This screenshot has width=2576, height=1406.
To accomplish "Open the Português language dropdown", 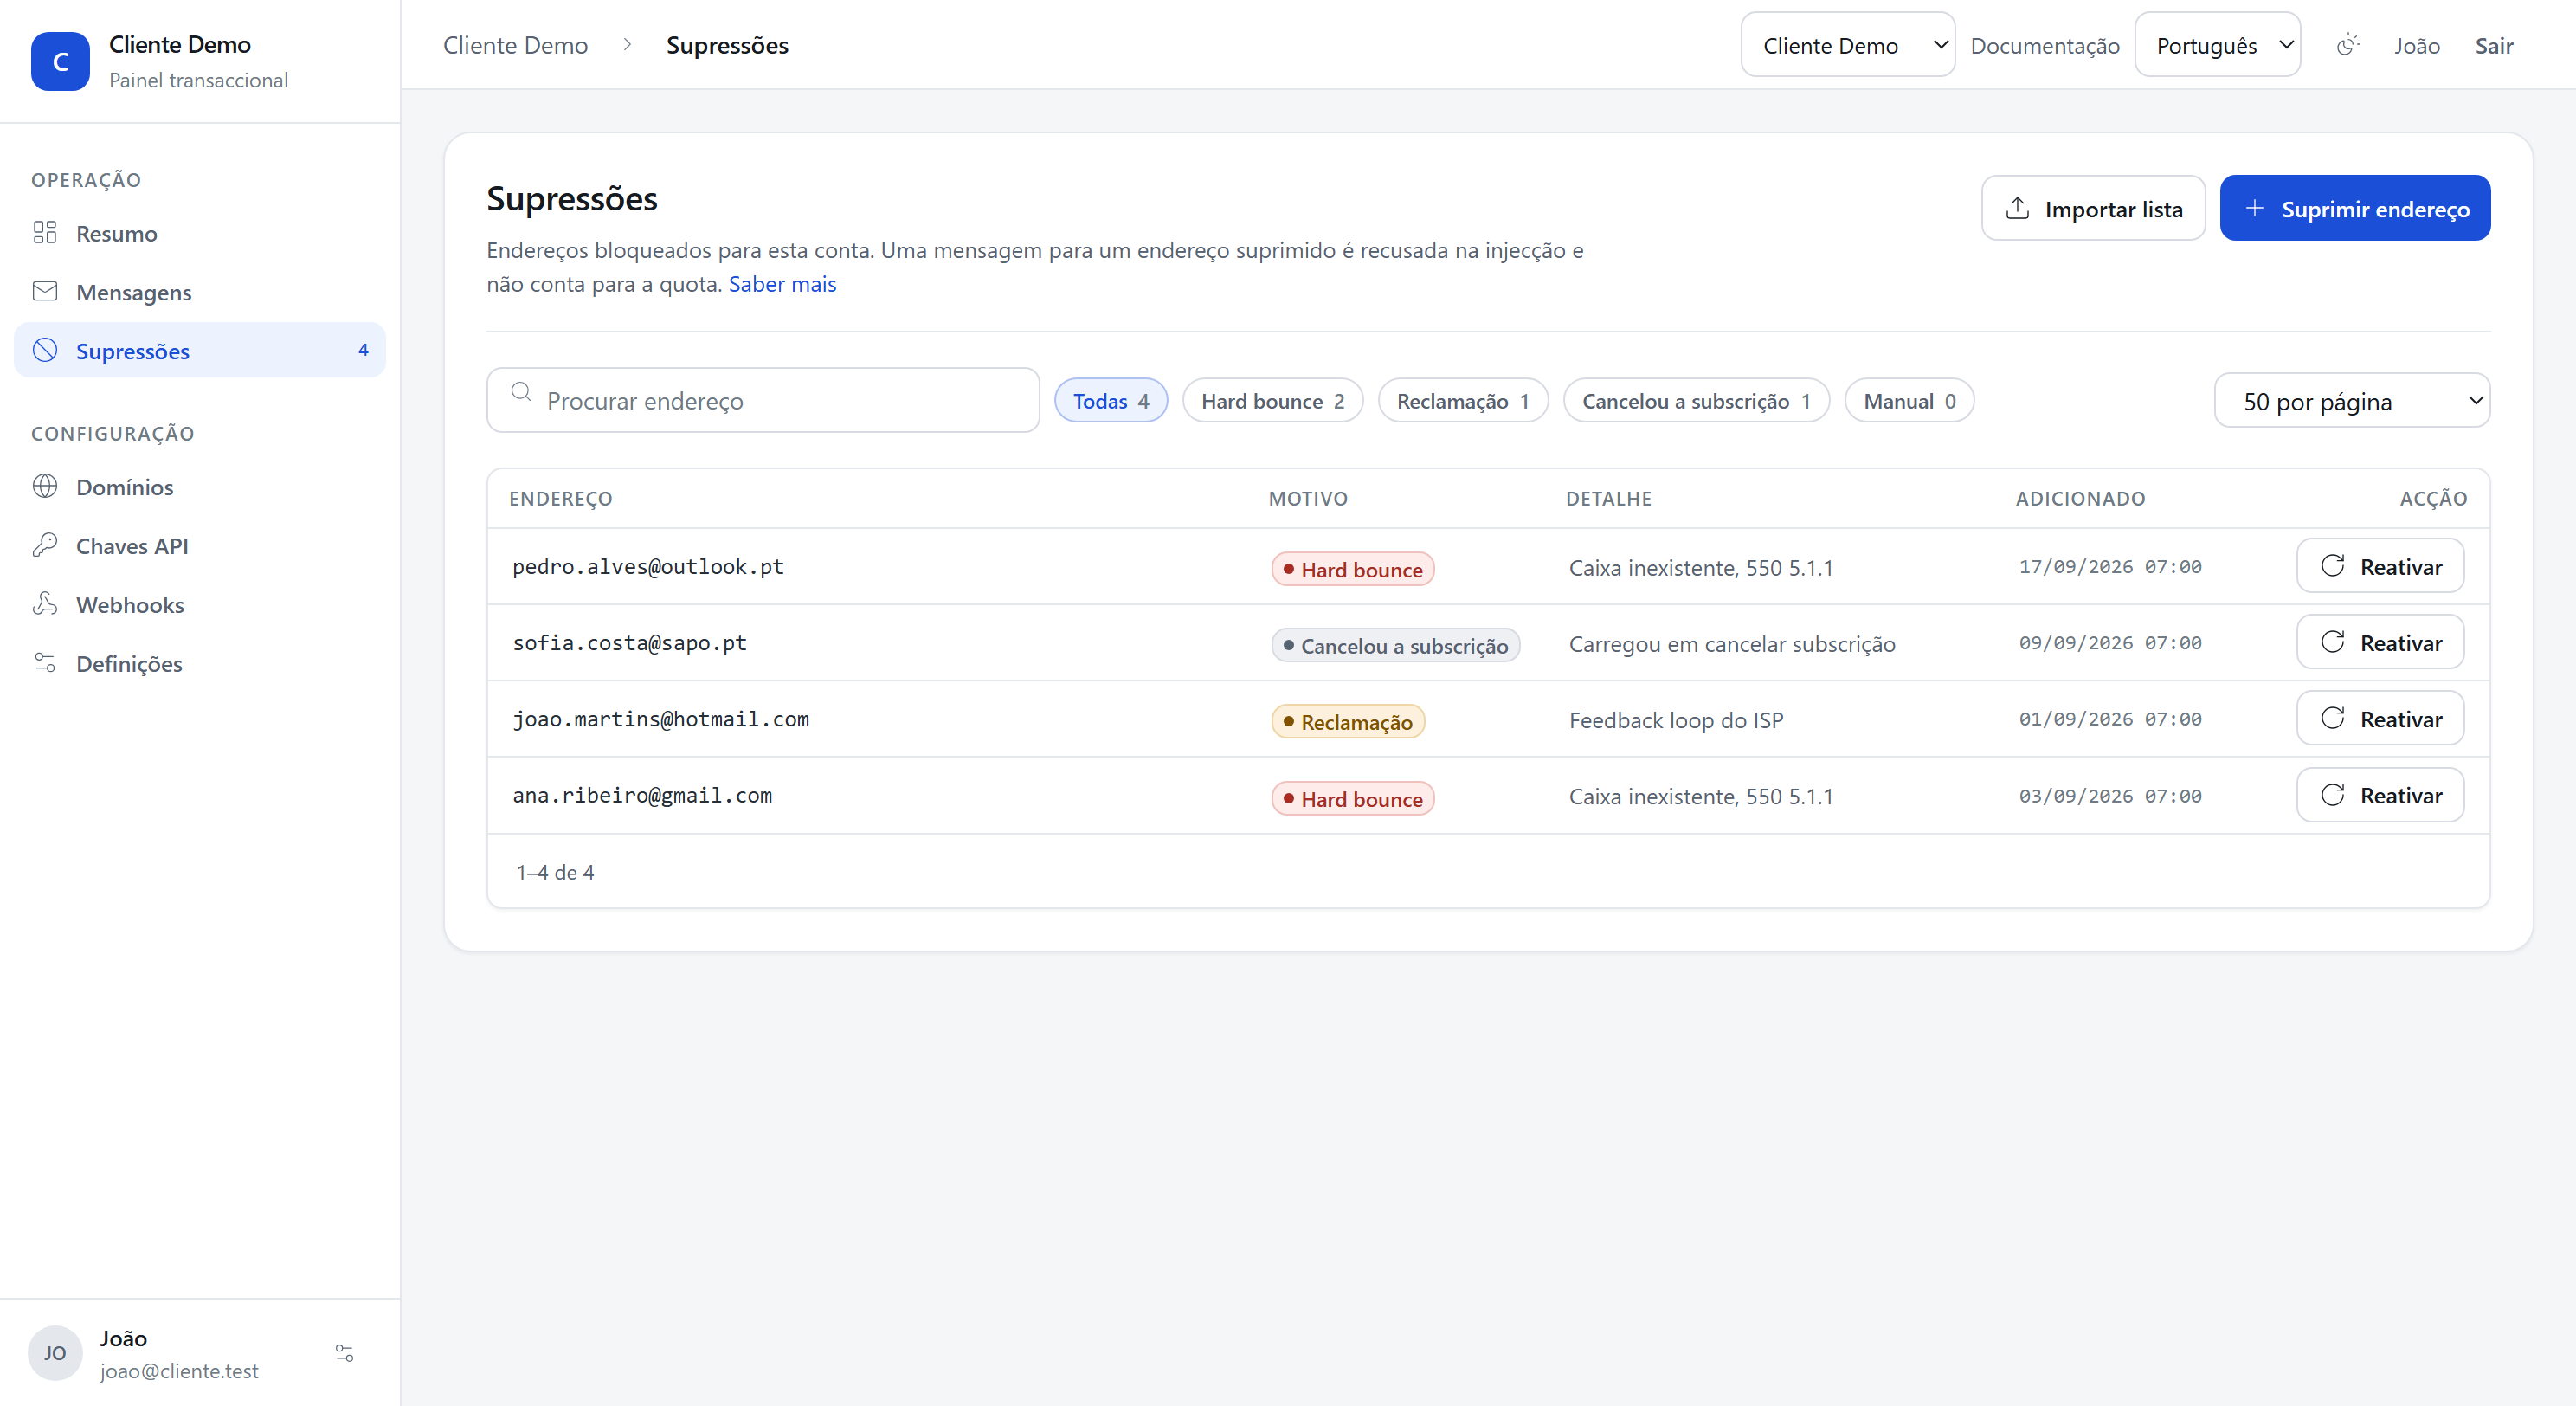I will 2217,45.
